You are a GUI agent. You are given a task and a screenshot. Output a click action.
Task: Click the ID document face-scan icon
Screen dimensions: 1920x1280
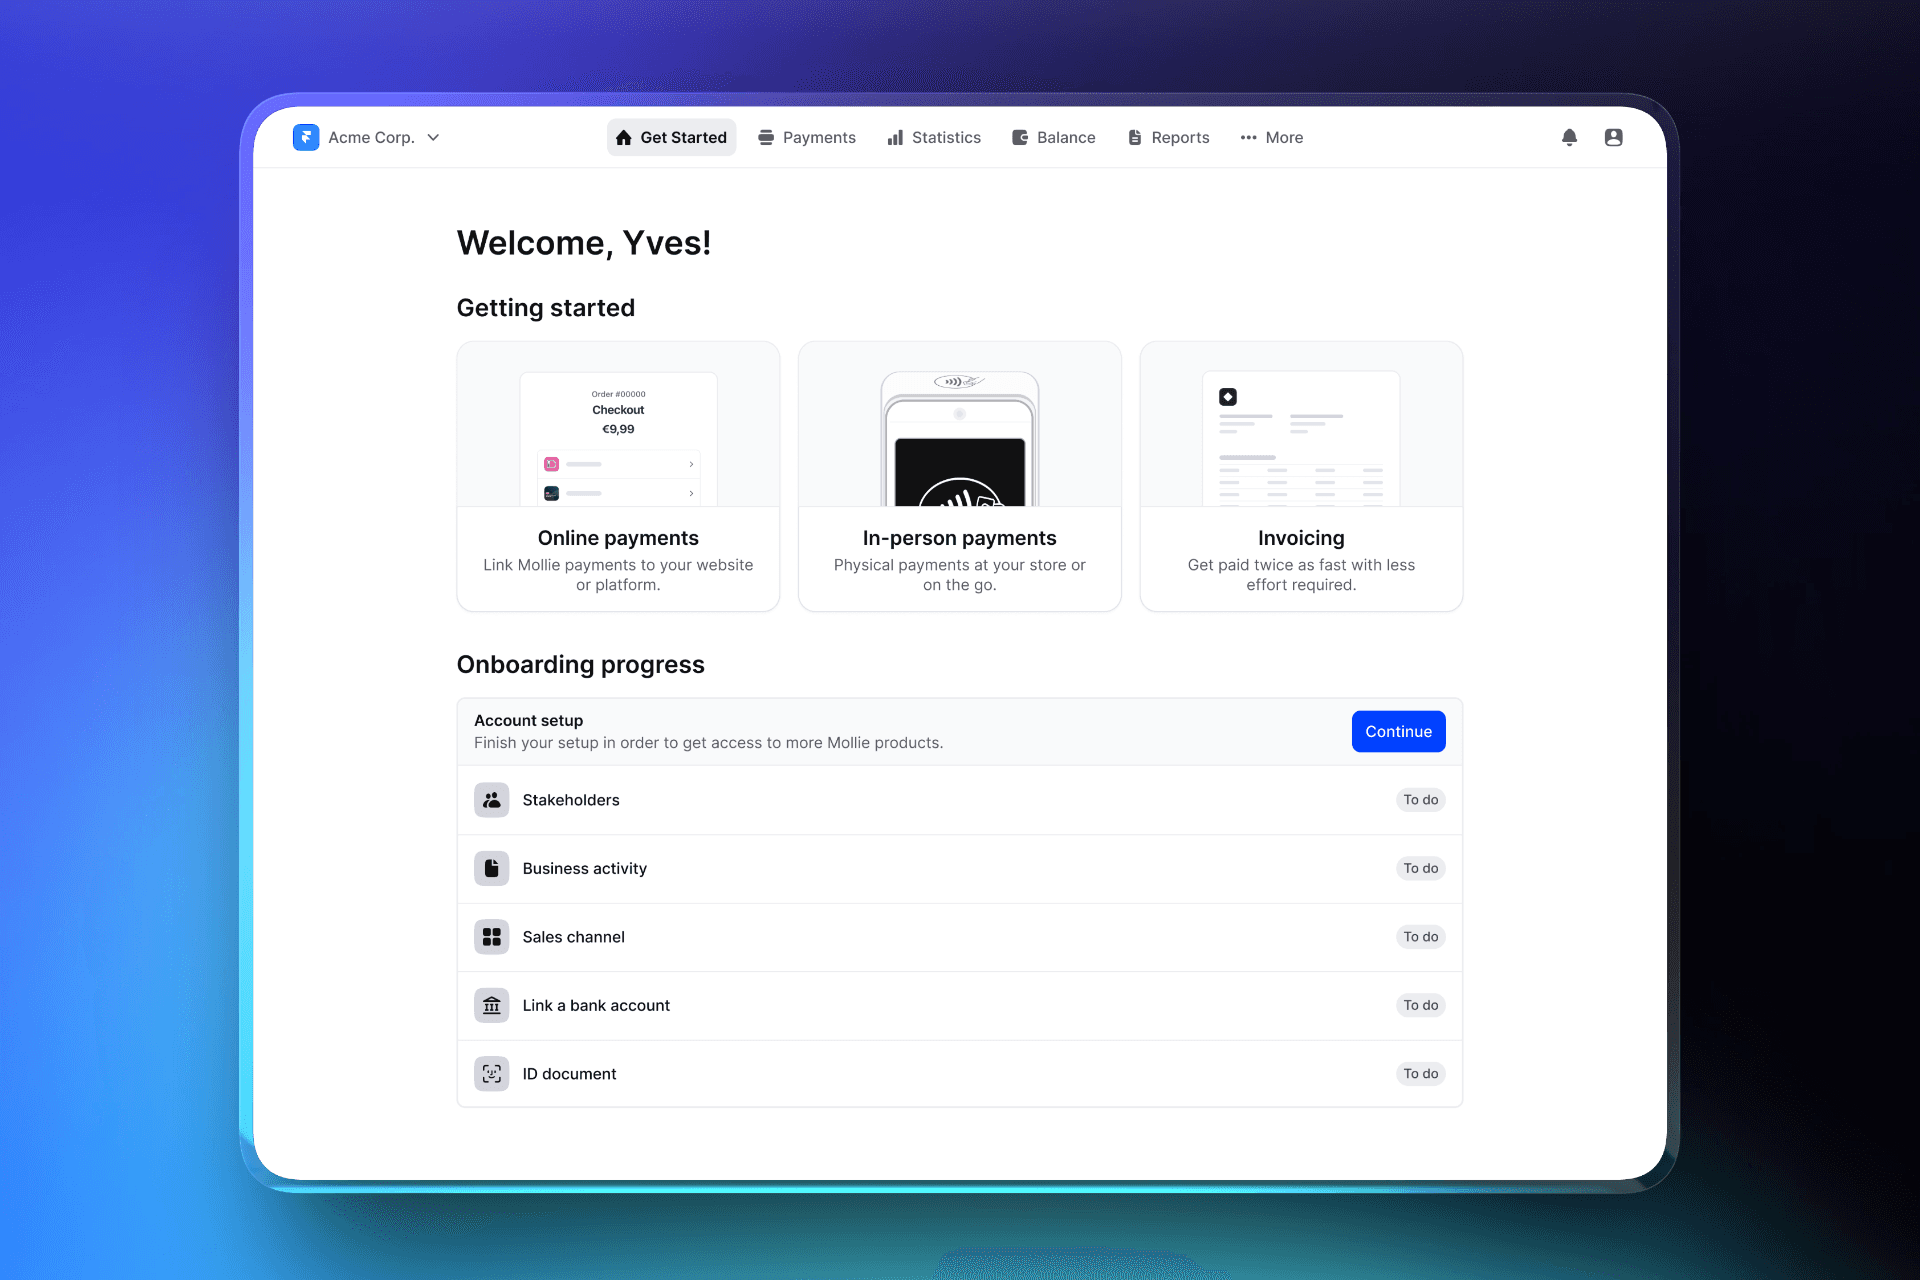click(x=491, y=1074)
